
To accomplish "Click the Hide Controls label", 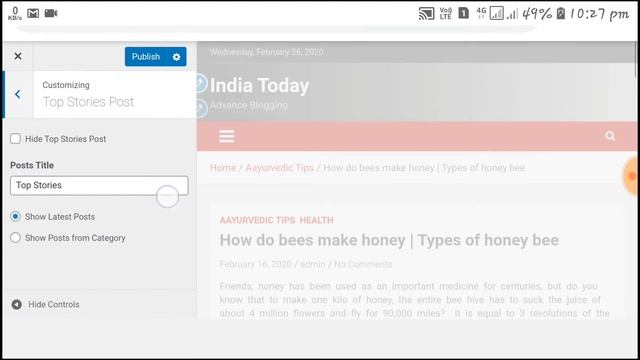I will (54, 304).
